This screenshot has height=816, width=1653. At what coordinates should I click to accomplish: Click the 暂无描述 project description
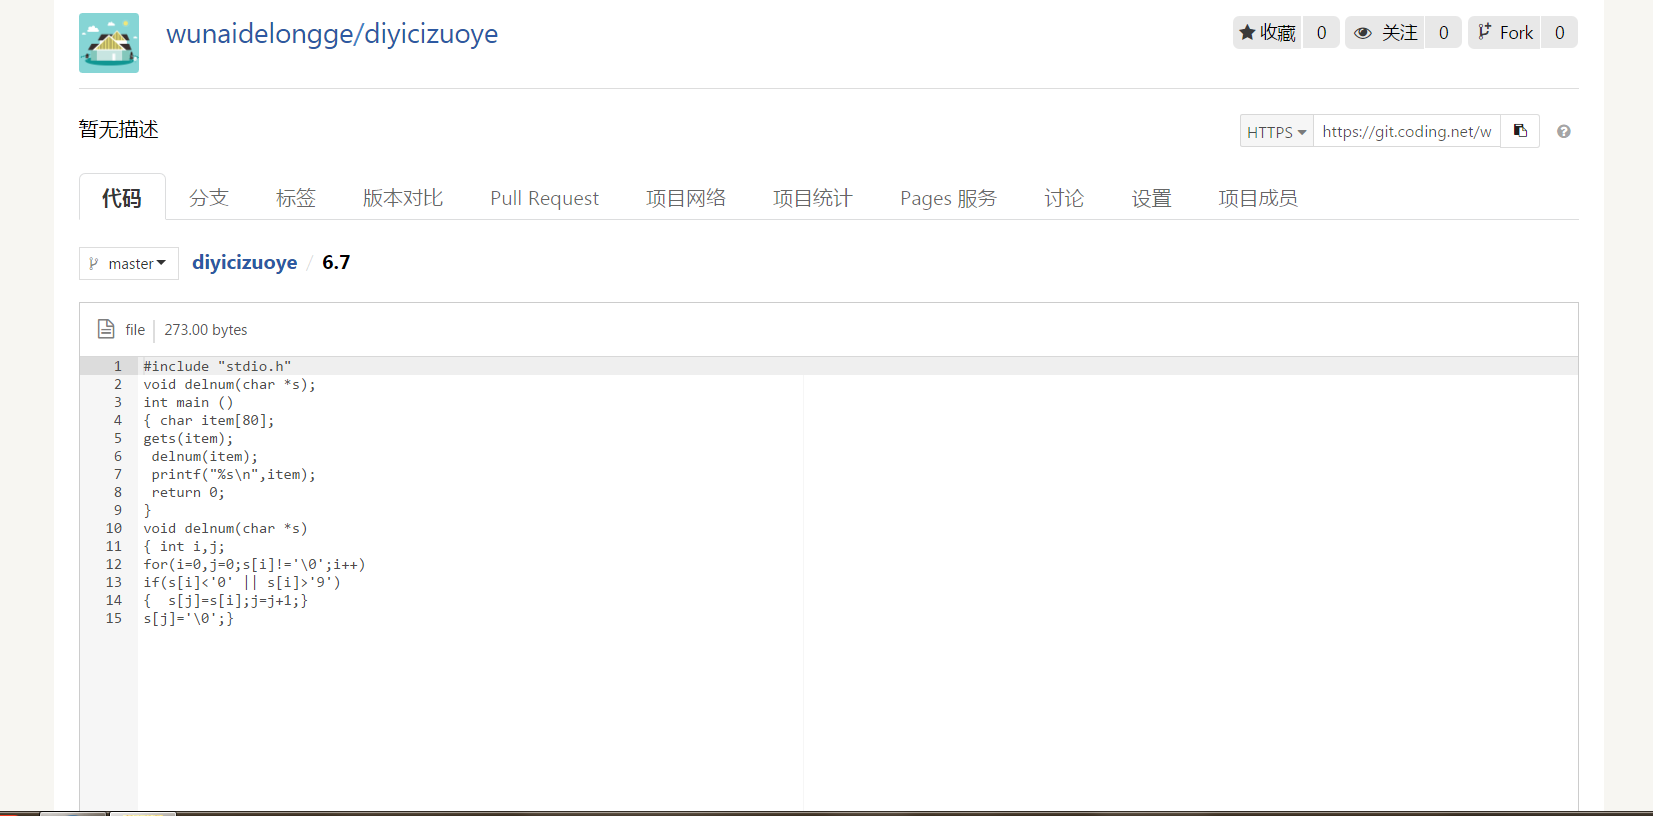119,130
